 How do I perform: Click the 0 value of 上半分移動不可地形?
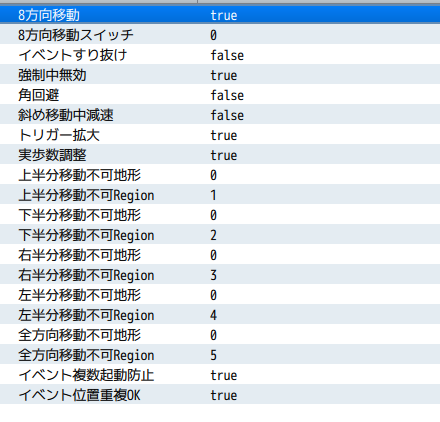click(213, 175)
